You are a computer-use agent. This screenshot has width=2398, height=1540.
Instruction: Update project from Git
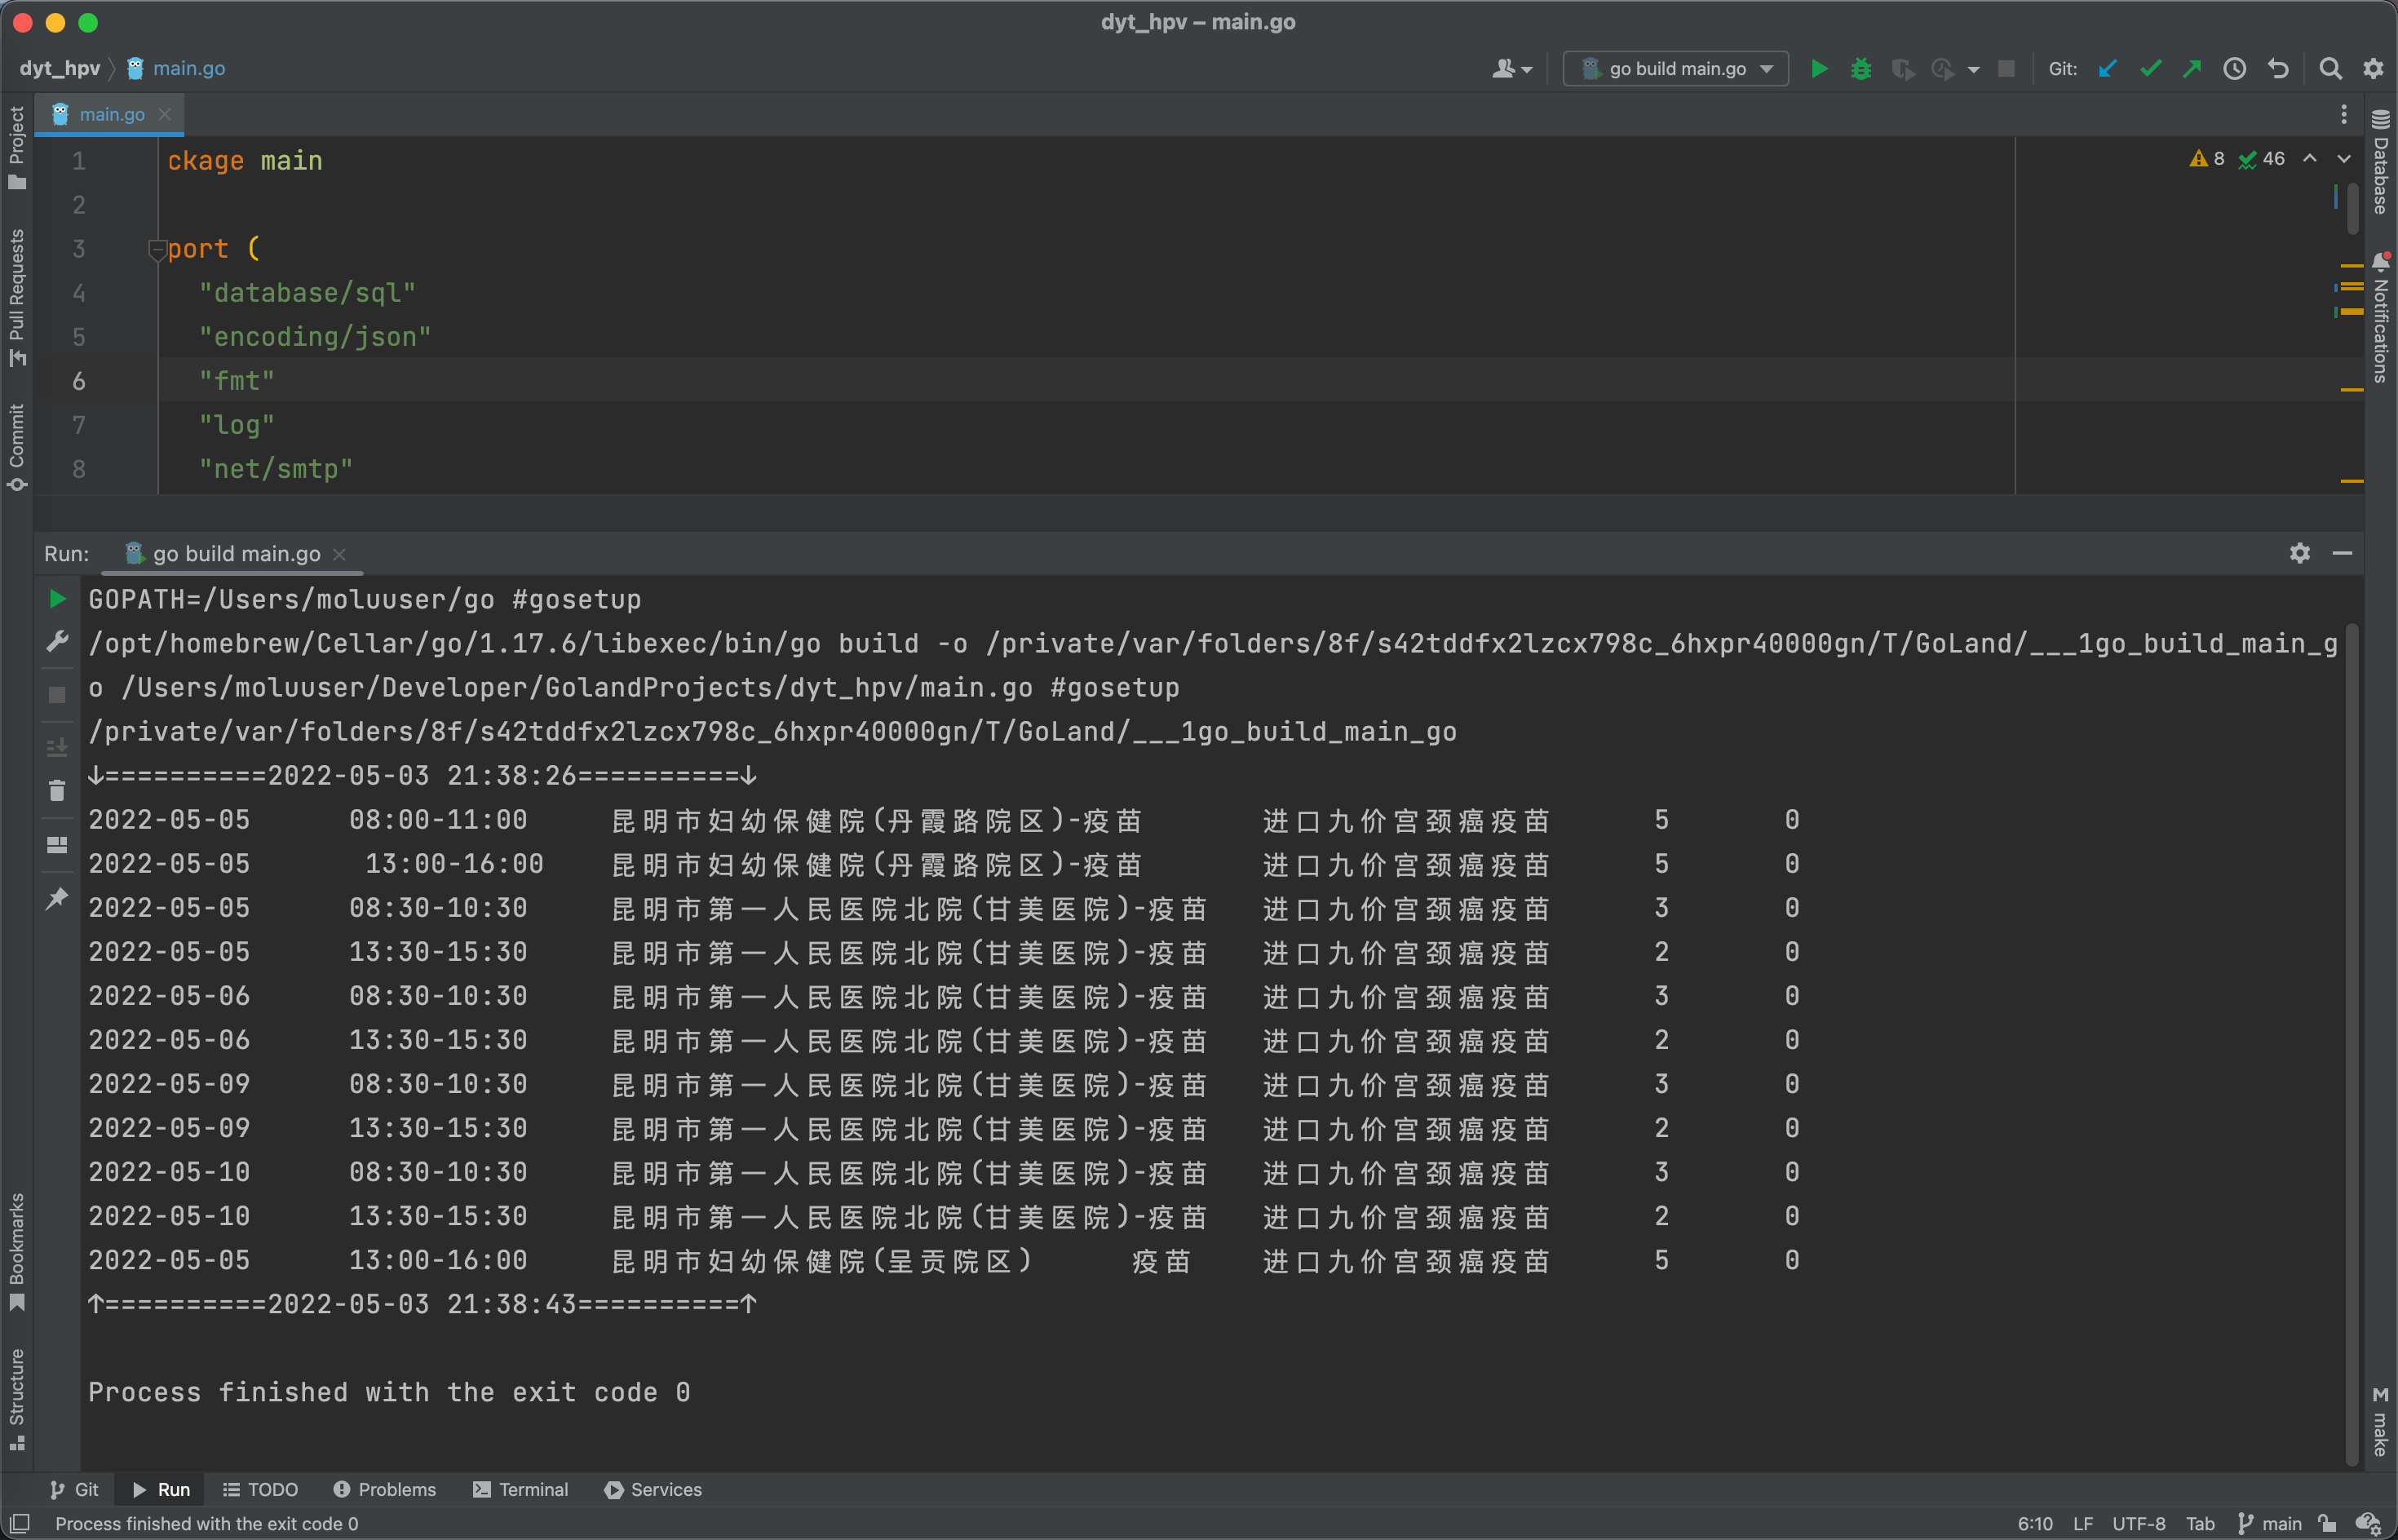point(2108,68)
